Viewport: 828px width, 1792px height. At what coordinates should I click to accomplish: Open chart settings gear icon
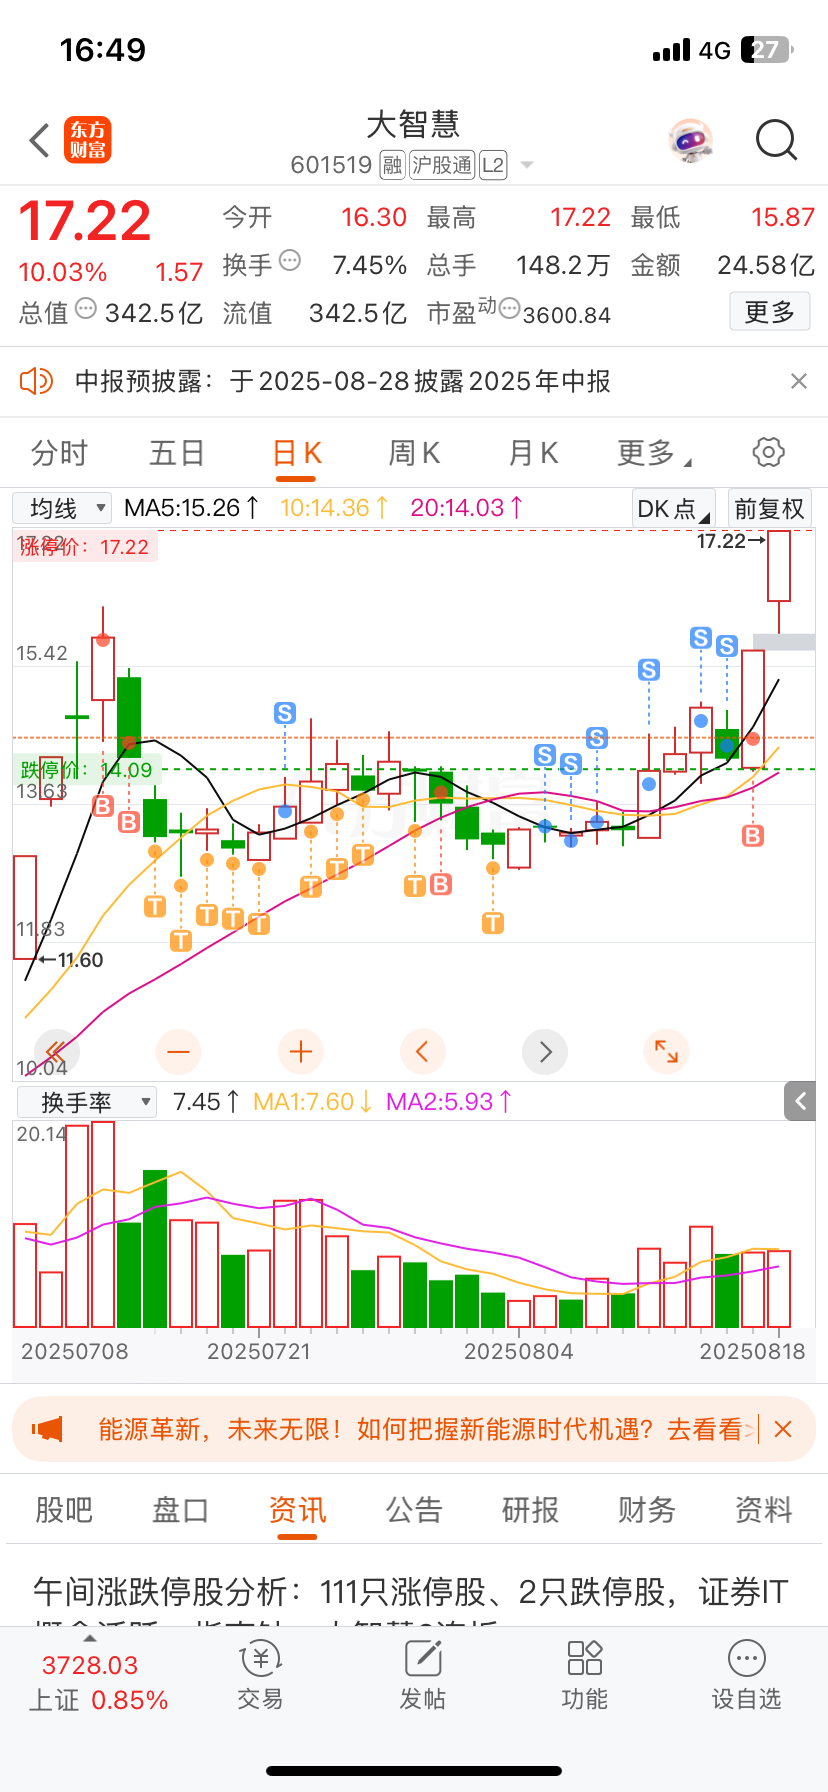(768, 452)
